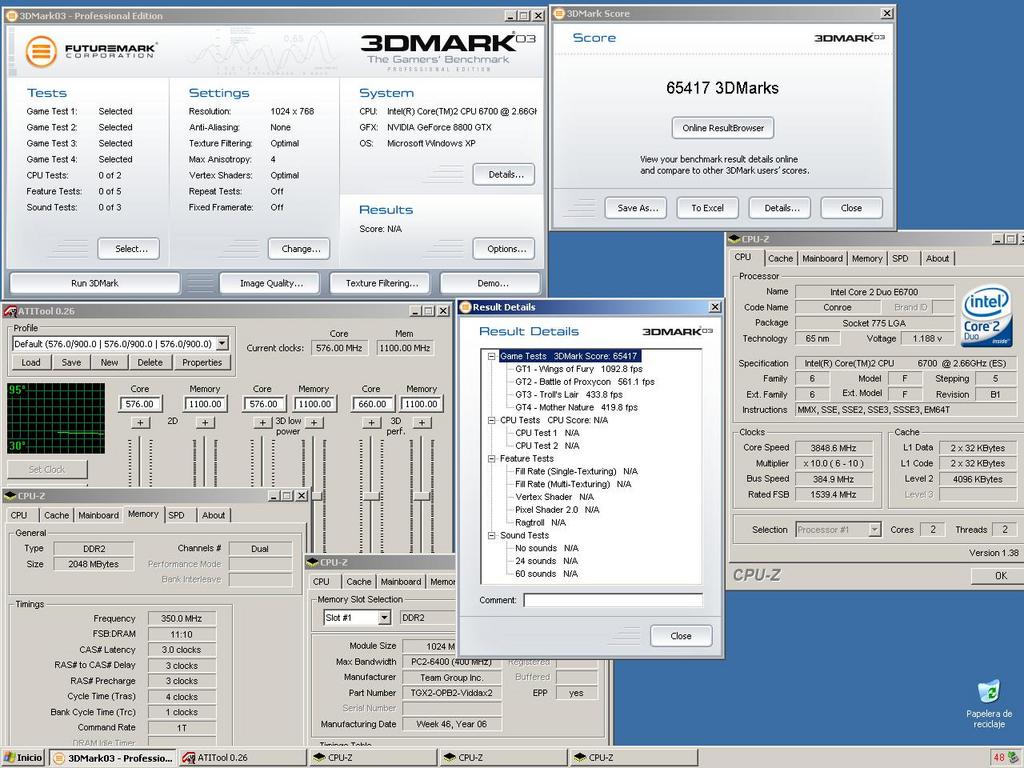The width and height of the screenshot is (1024, 768).
Task: Click Save As in Score window
Action: [x=636, y=208]
